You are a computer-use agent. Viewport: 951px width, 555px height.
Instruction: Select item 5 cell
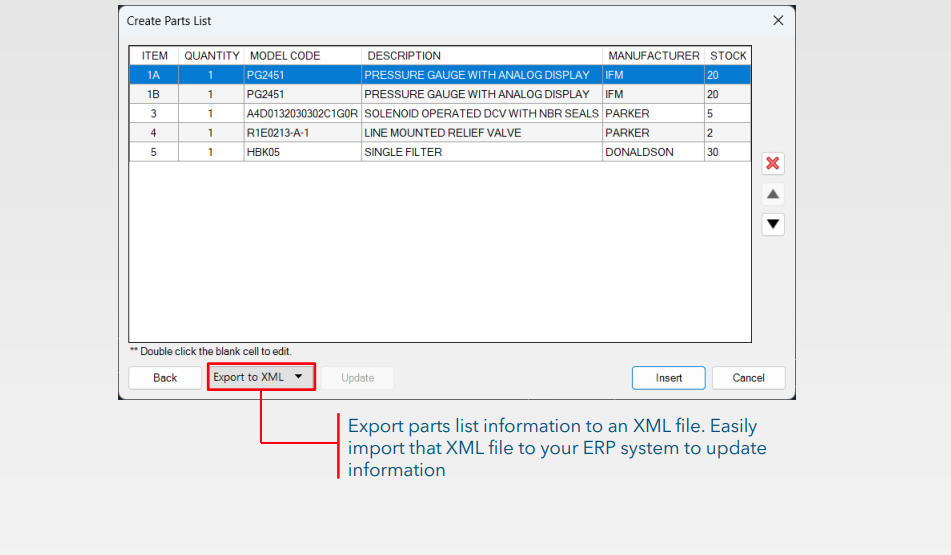click(154, 152)
